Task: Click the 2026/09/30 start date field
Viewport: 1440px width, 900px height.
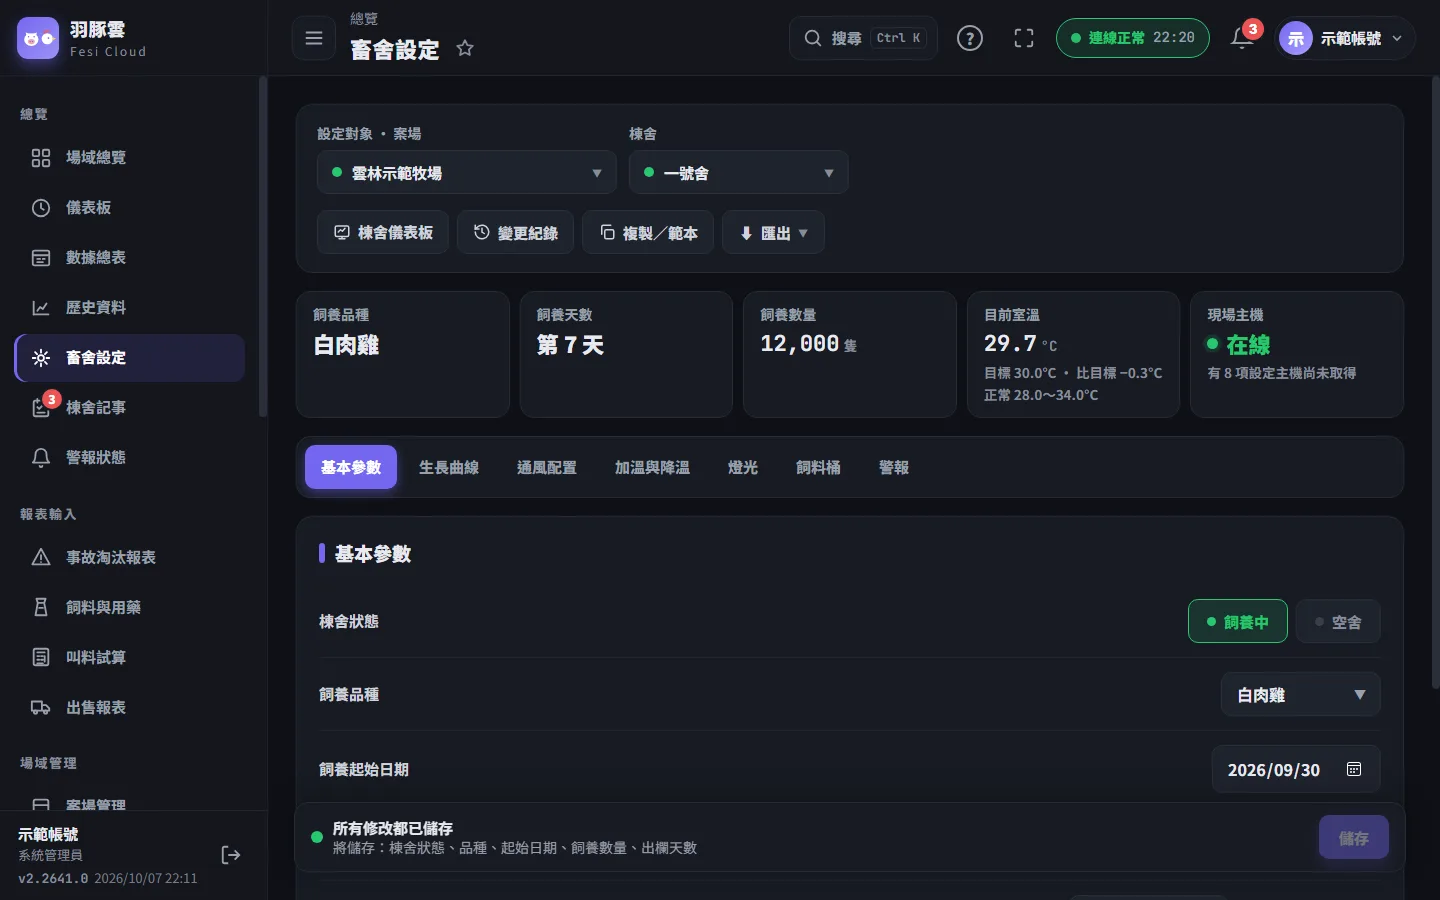Action: point(1296,770)
